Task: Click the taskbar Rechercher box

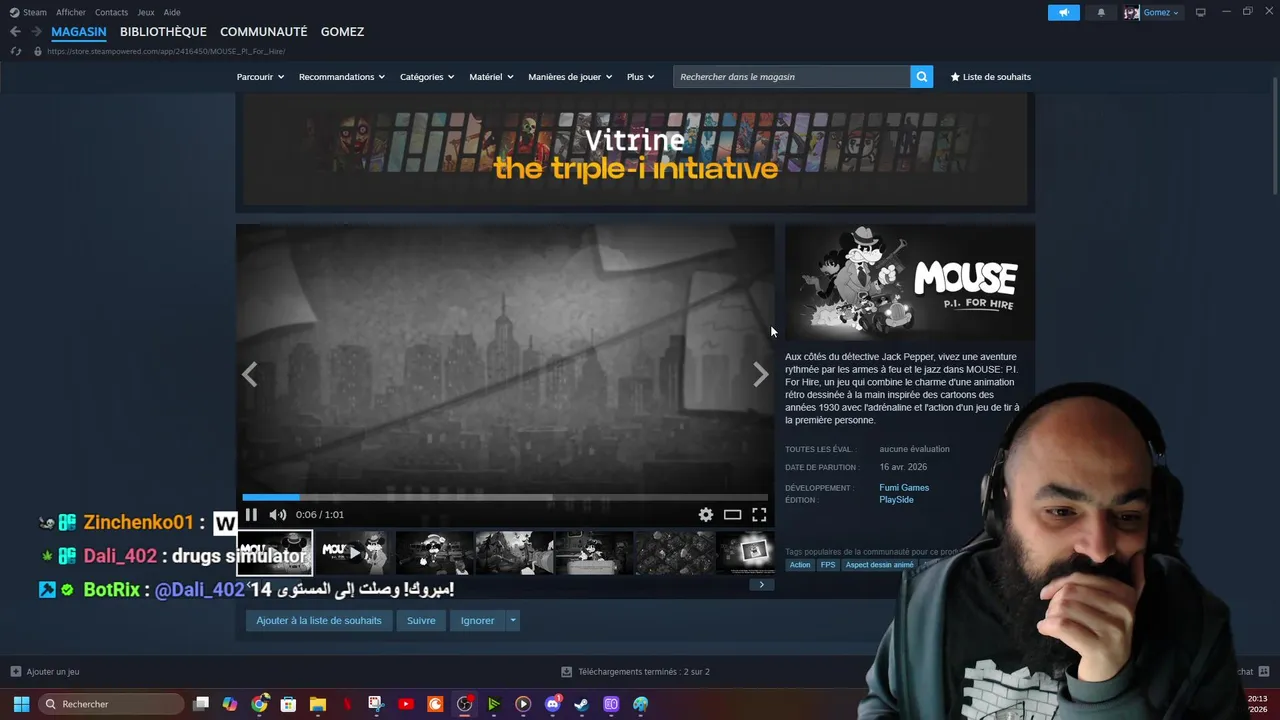Action: point(112,704)
